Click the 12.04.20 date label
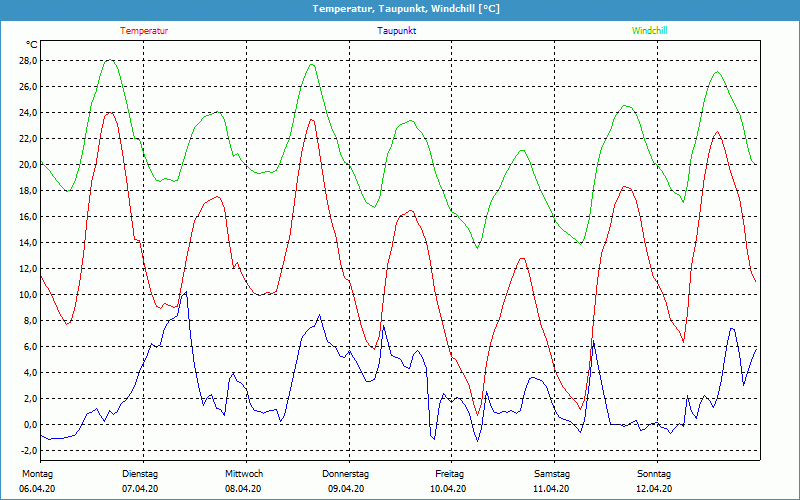The height and width of the screenshot is (500, 800). click(654, 489)
